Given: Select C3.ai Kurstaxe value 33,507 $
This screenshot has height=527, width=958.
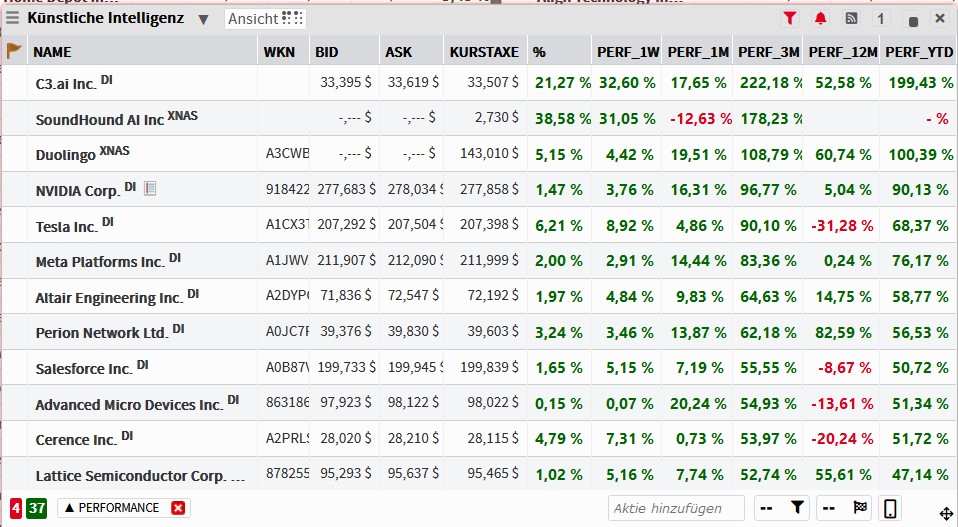Looking at the screenshot, I should pyautogui.click(x=493, y=82).
